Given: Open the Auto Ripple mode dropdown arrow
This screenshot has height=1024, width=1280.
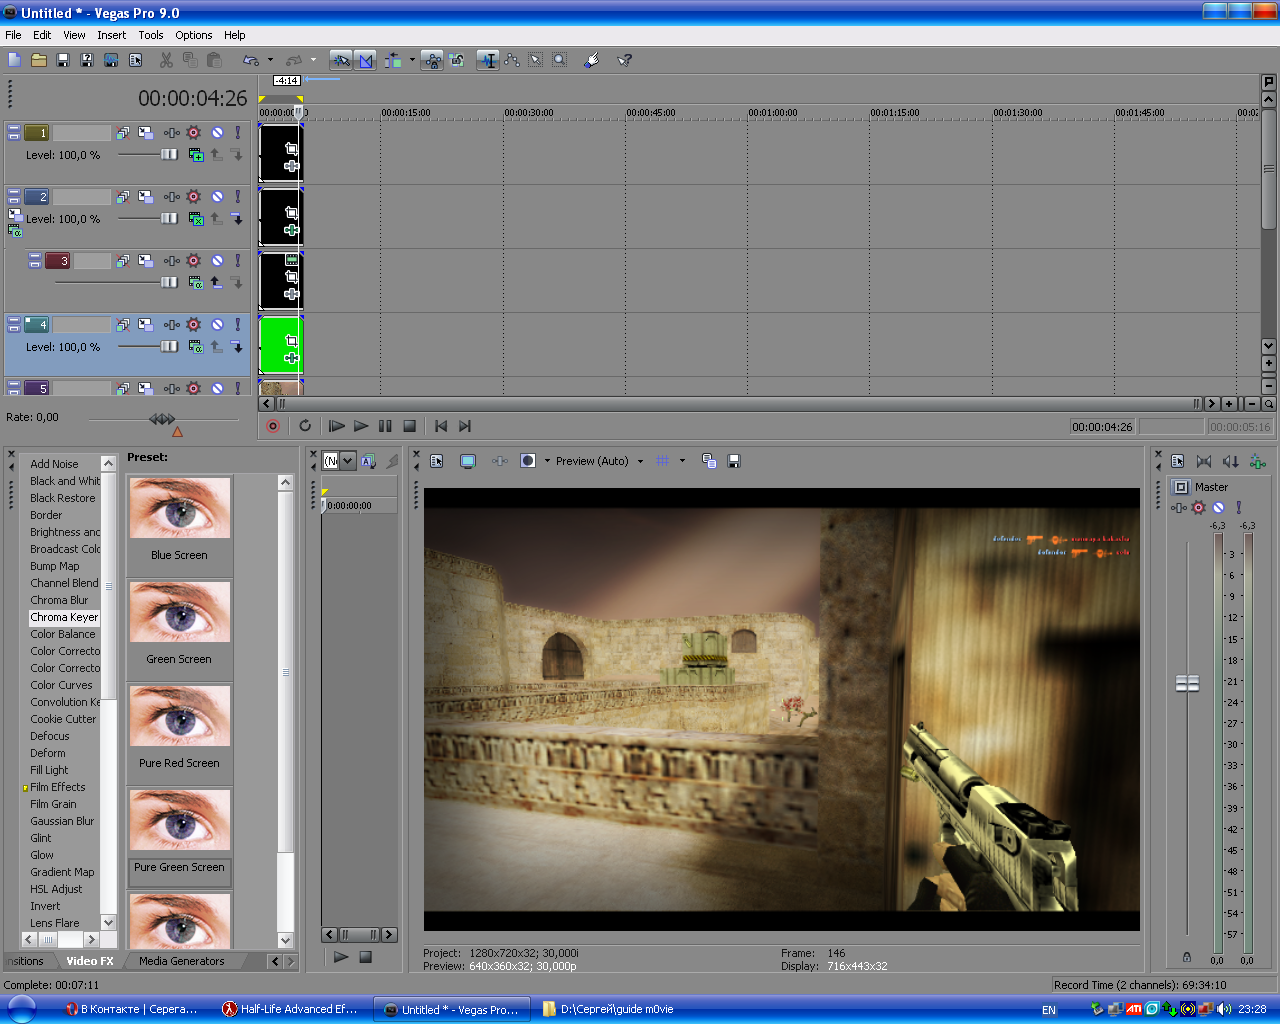Looking at the screenshot, I should pos(412,60).
